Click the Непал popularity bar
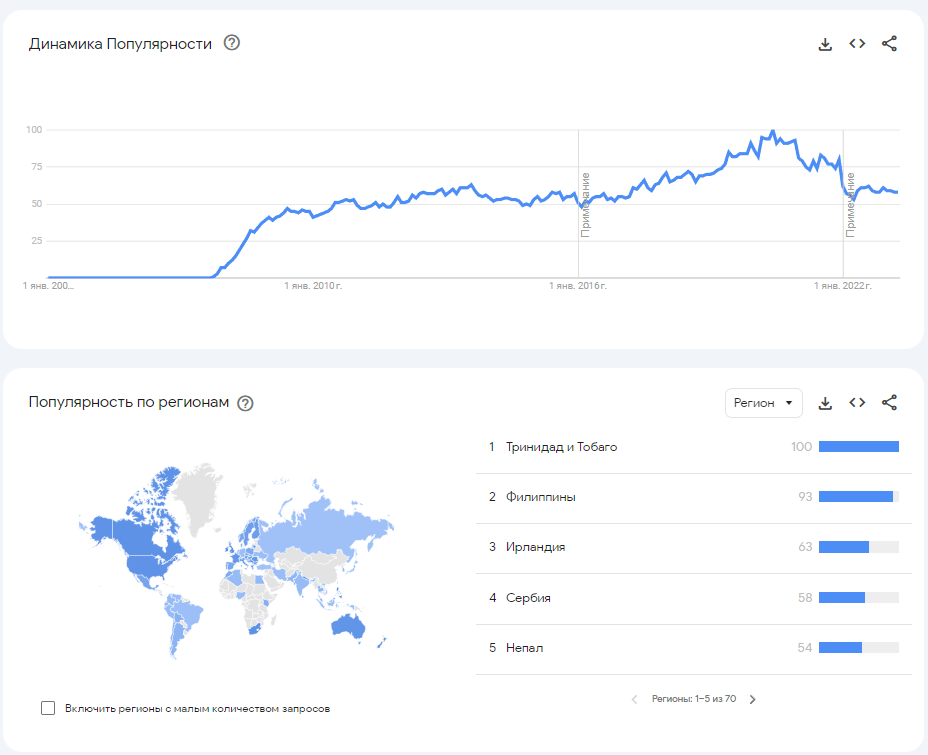The image size is (928, 755). click(840, 648)
